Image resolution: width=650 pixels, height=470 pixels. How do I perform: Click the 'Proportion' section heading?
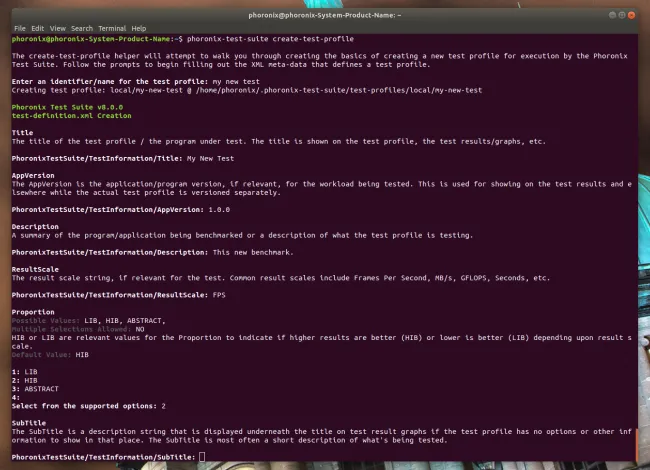point(33,312)
